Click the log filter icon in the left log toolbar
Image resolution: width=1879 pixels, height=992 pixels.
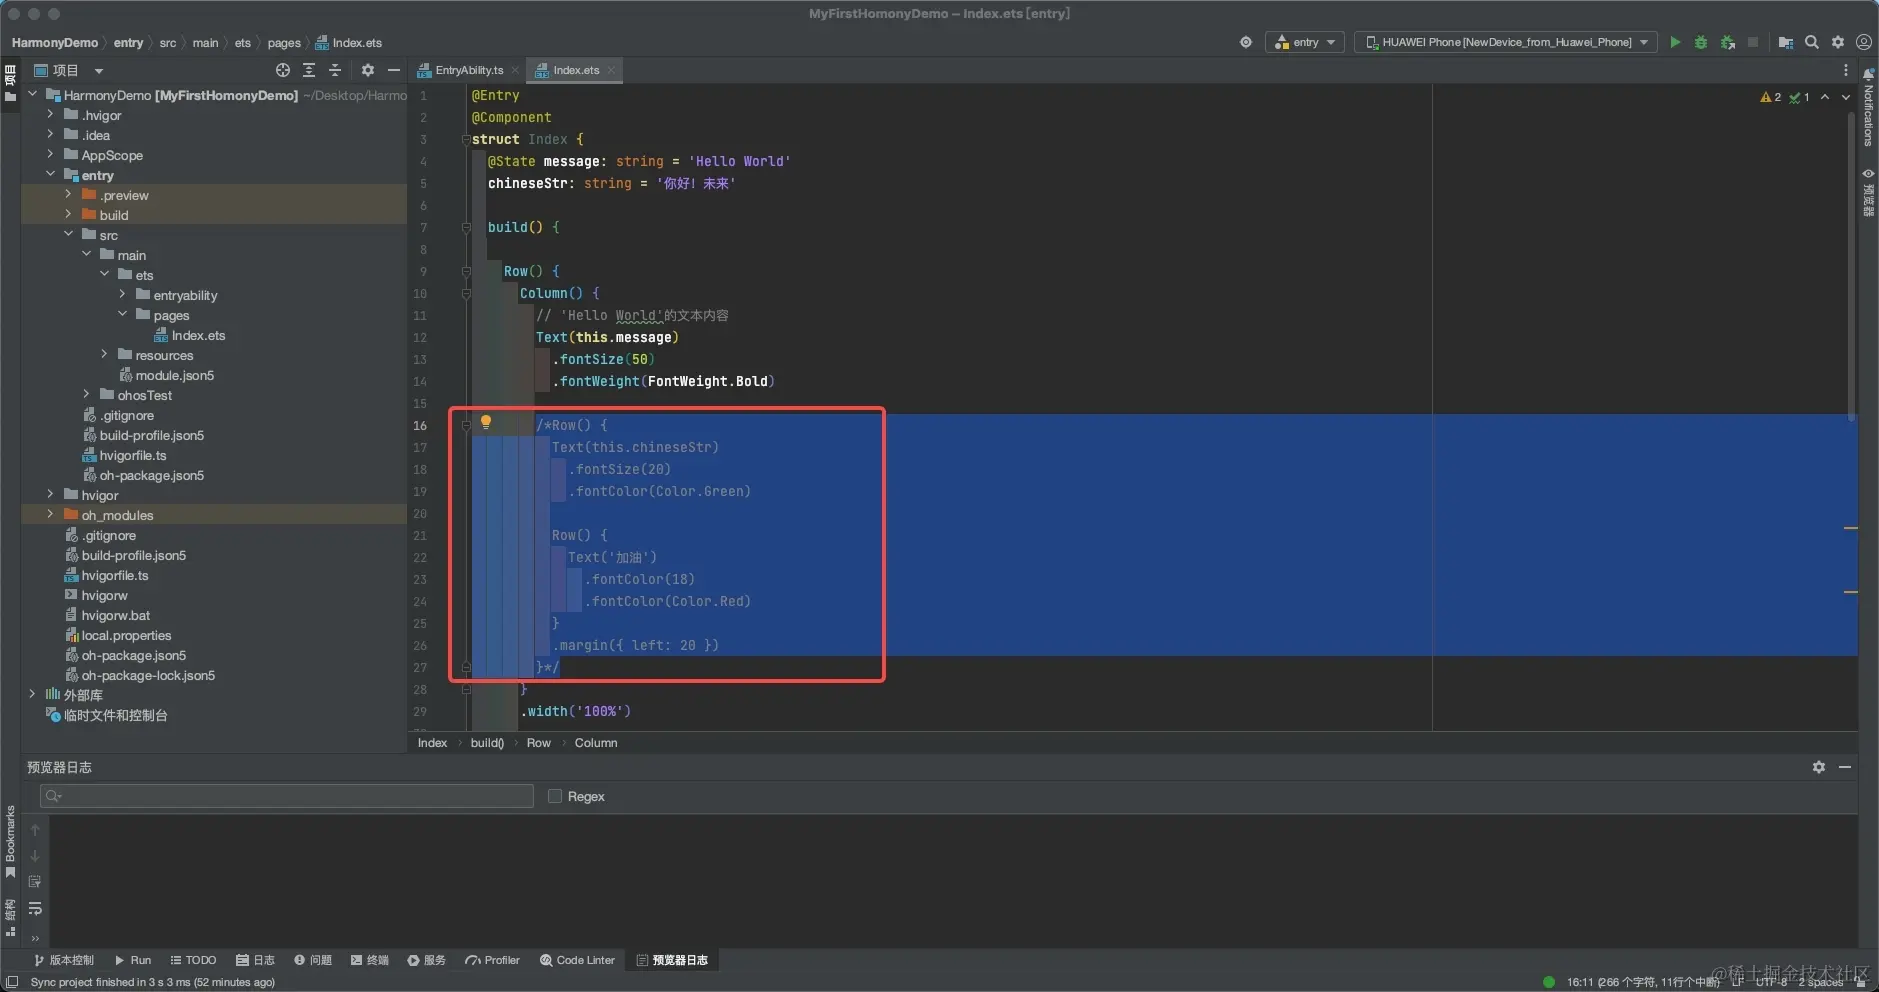[35, 882]
